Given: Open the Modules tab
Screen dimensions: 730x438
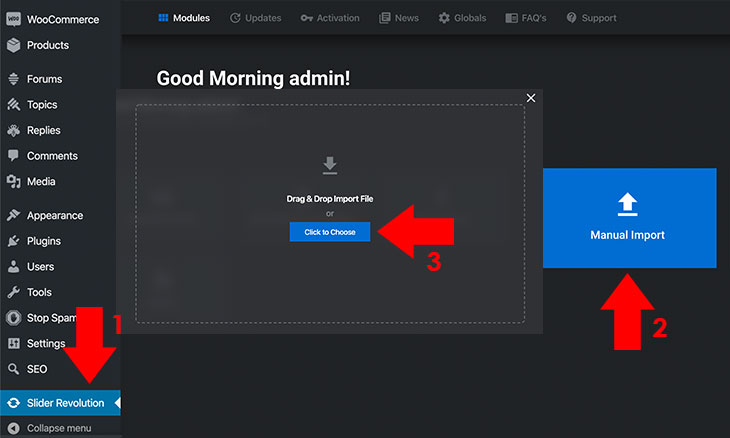Looking at the screenshot, I should (184, 18).
